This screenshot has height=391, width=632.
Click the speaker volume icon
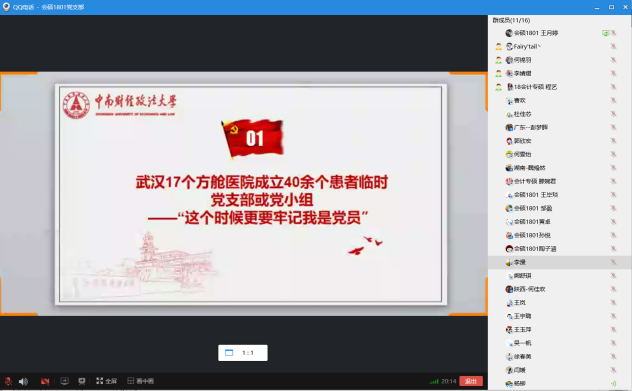(23, 381)
